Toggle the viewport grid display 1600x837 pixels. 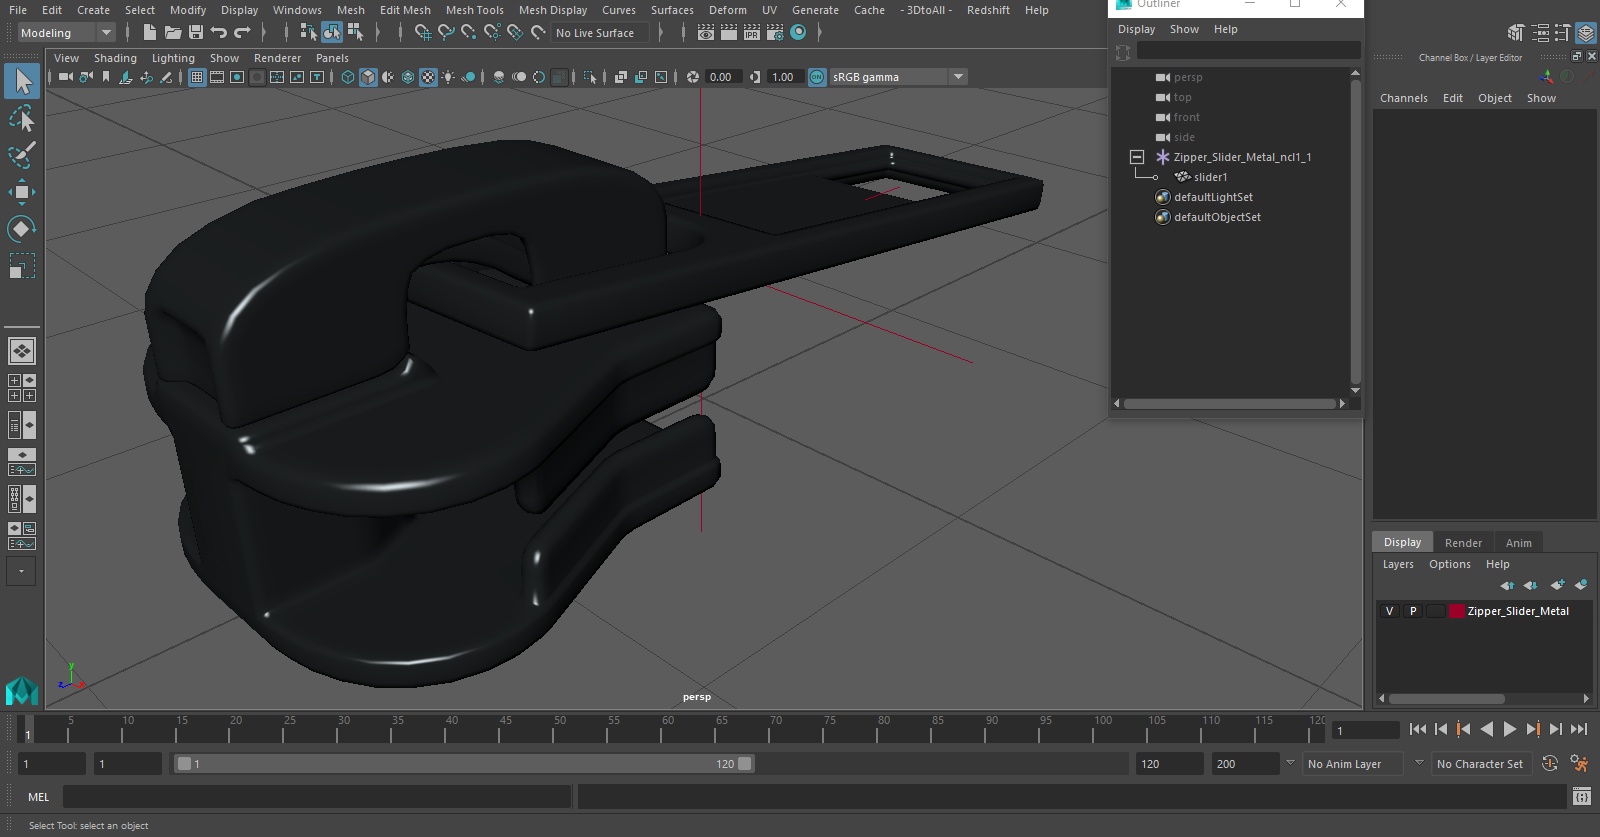click(197, 77)
